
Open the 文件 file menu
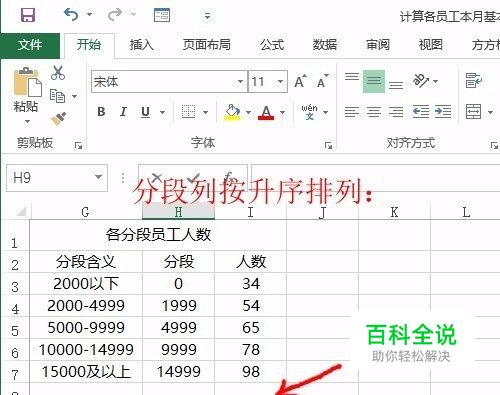(30, 45)
